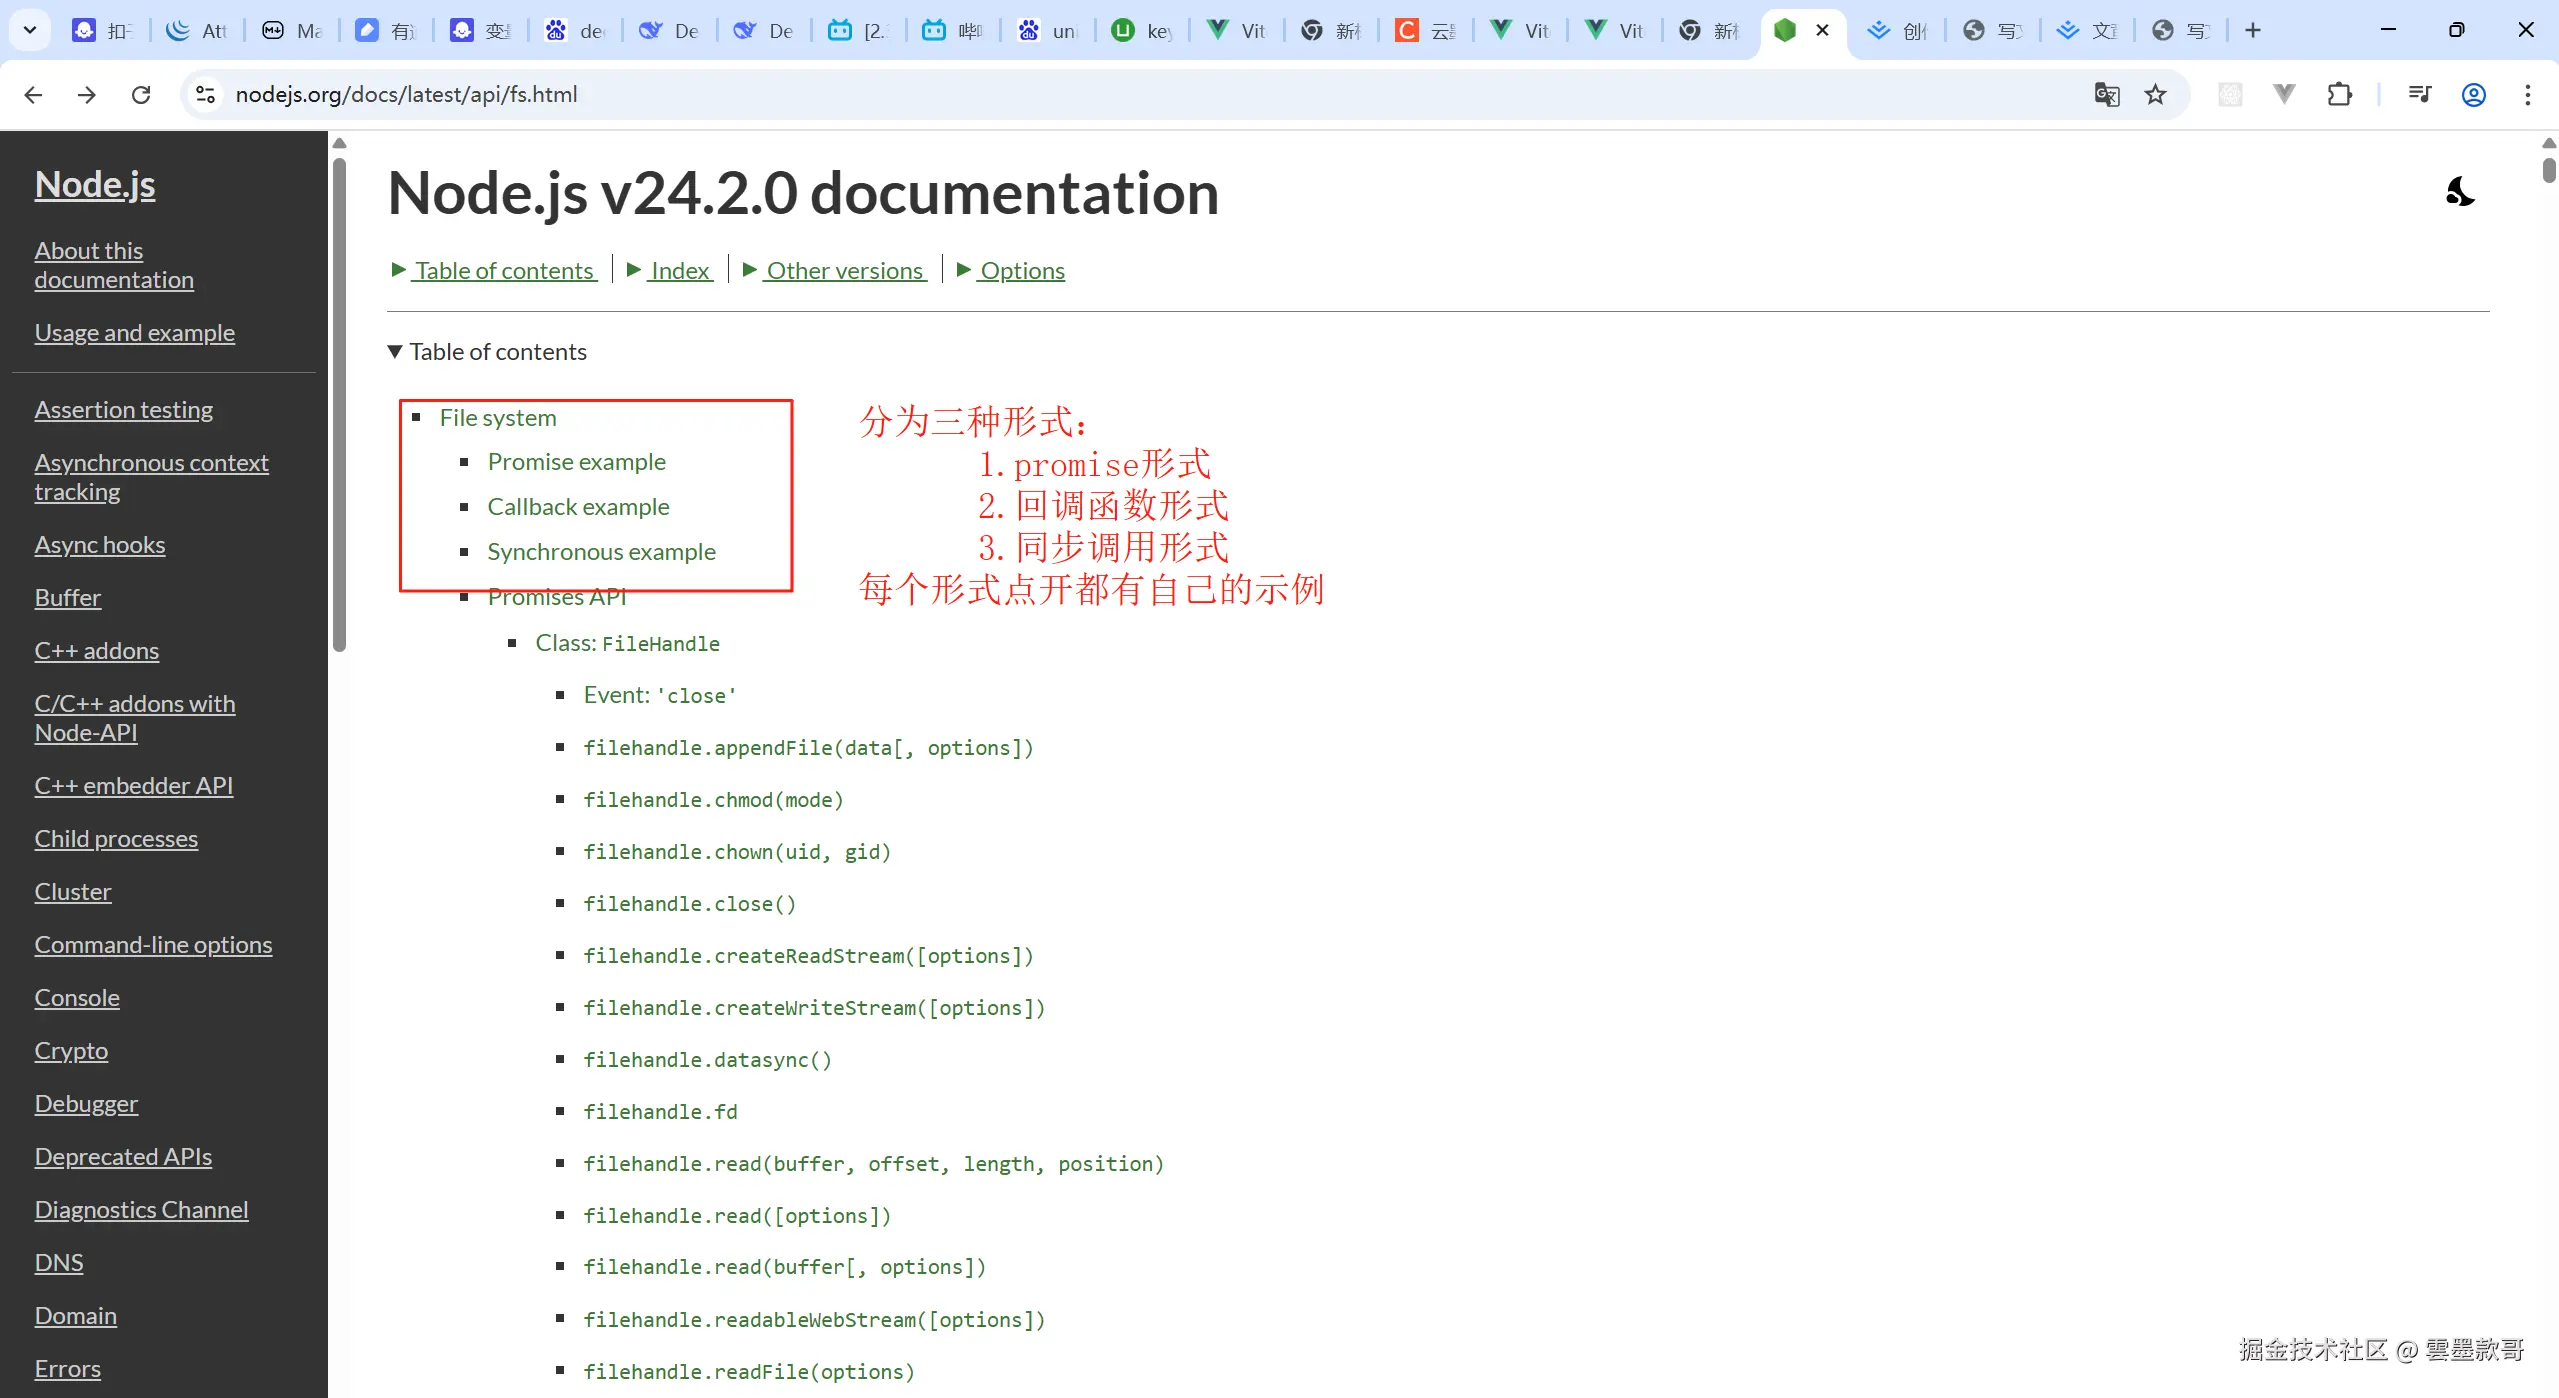Click the Vue devtools icon in toolbar

coord(2284,94)
